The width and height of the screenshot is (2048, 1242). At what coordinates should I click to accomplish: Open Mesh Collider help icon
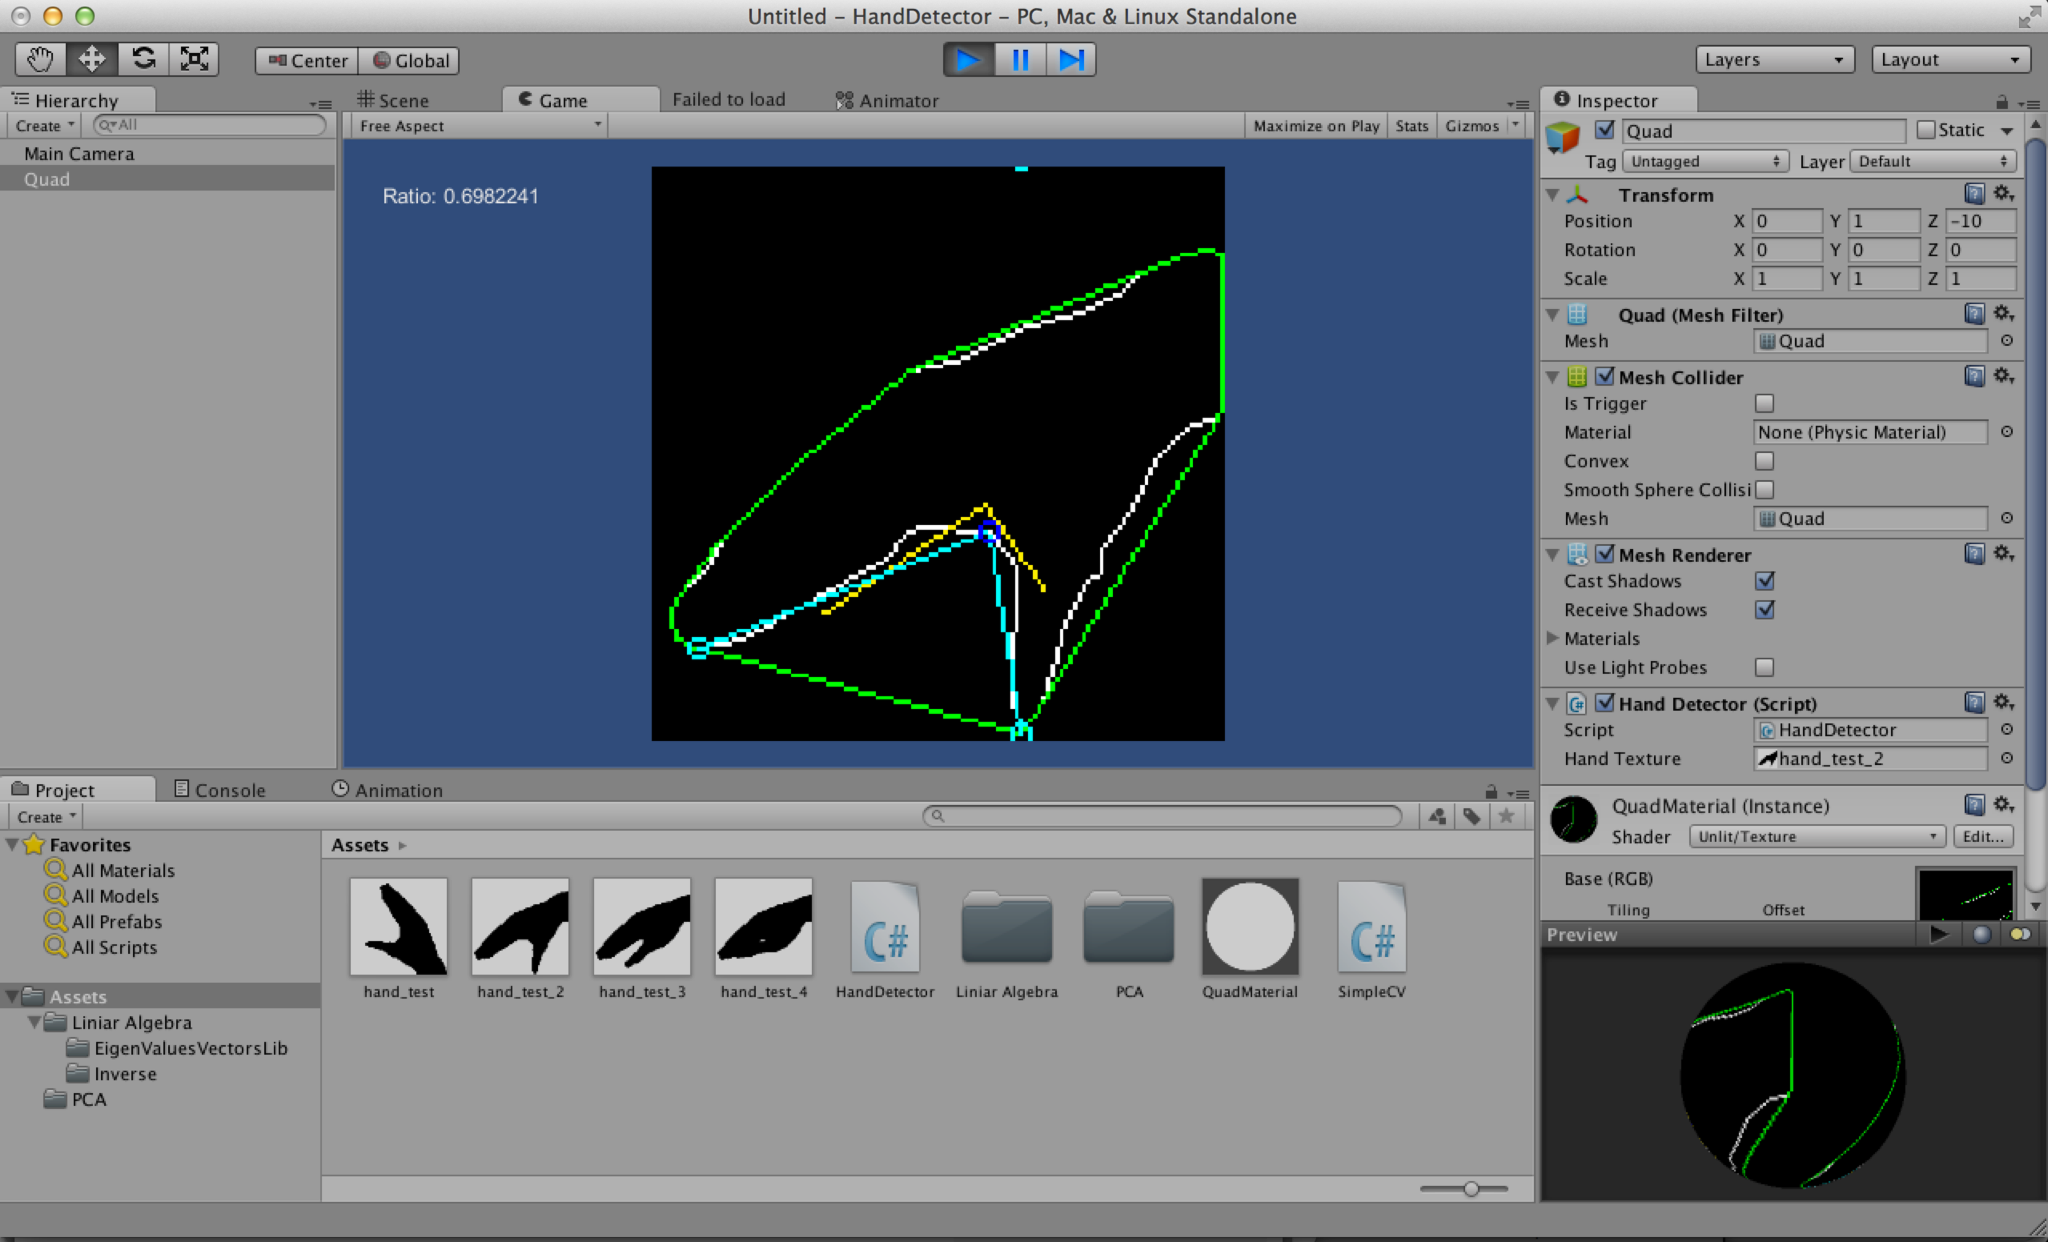coord(1974,376)
